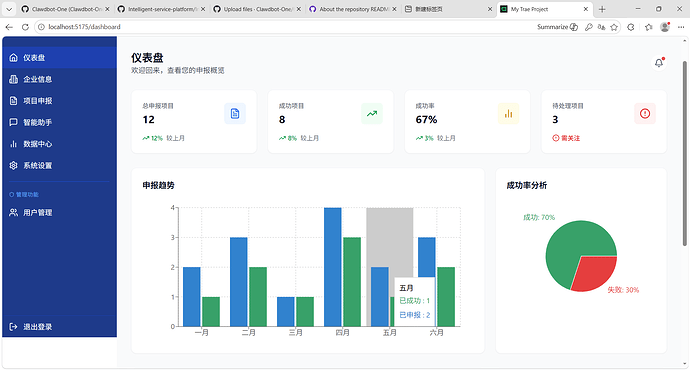Image resolution: width=690 pixels, height=370 pixels.
Task: Click the localhost:5175/dashboard address bar
Action: [282, 27]
